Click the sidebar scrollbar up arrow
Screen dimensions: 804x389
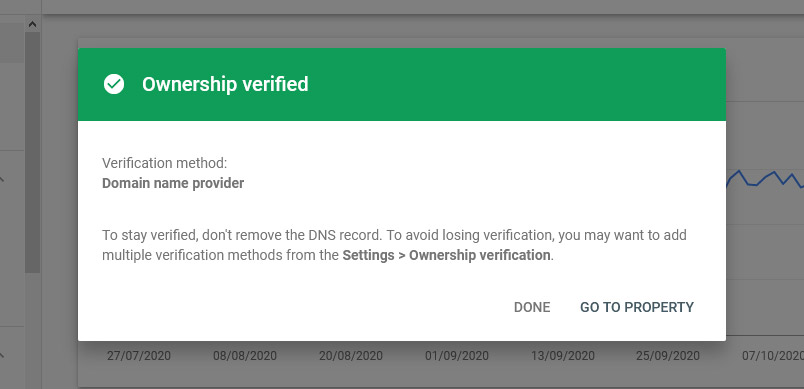32,24
